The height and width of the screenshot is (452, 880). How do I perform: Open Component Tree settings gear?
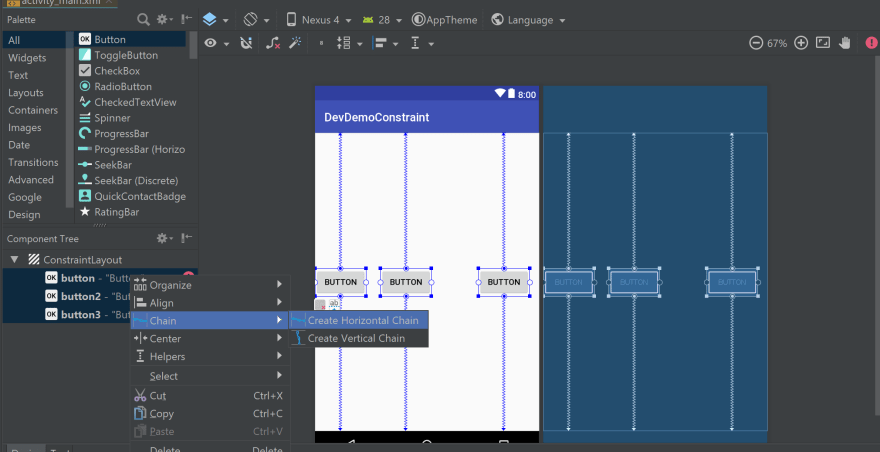164,239
